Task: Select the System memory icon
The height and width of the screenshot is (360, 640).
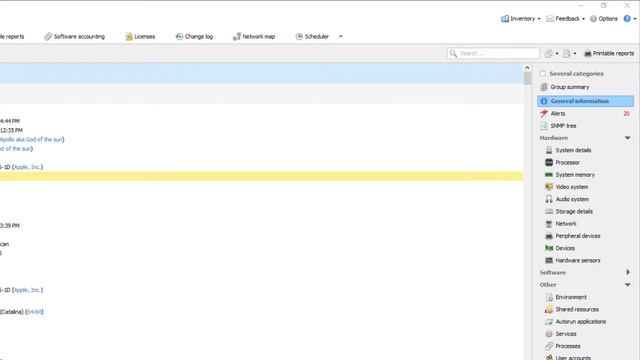Action: pos(549,175)
